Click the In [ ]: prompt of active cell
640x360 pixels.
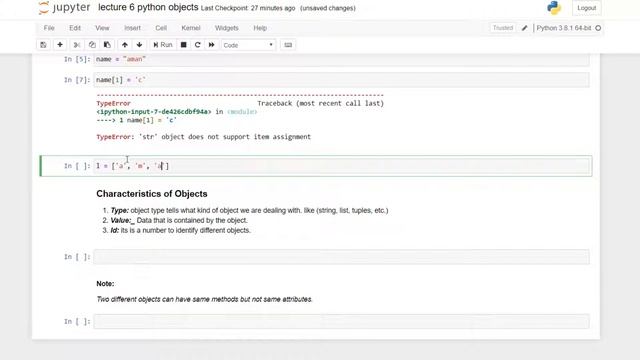point(77,166)
